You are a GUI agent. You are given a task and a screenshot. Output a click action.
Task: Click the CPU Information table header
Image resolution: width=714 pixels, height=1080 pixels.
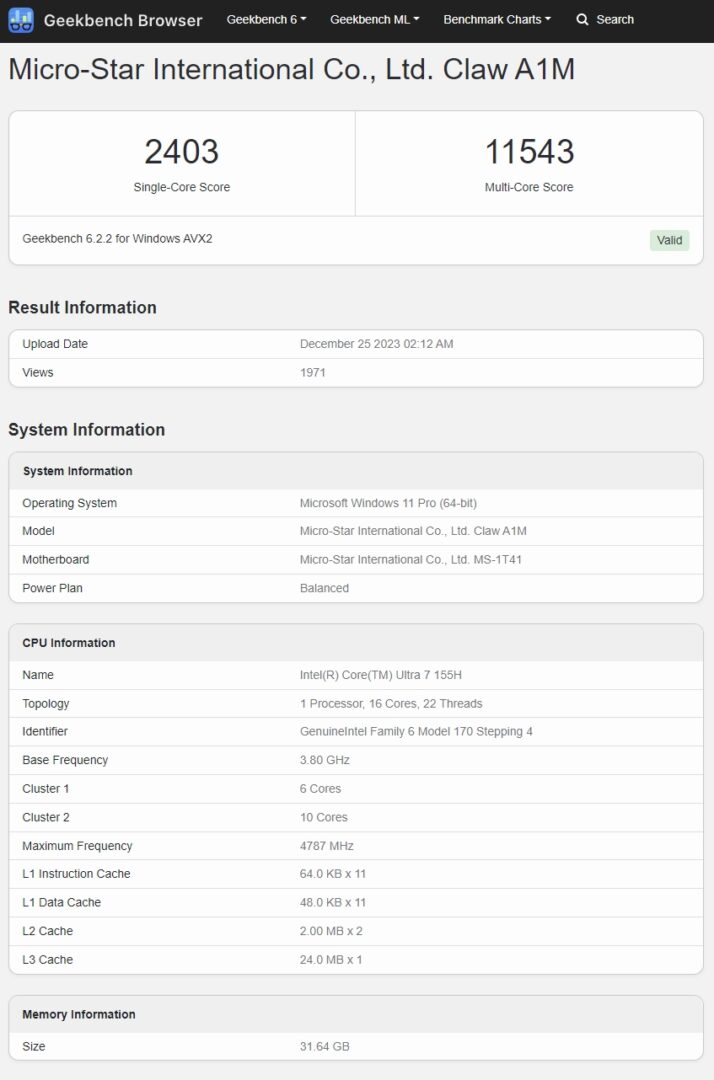tap(68, 643)
